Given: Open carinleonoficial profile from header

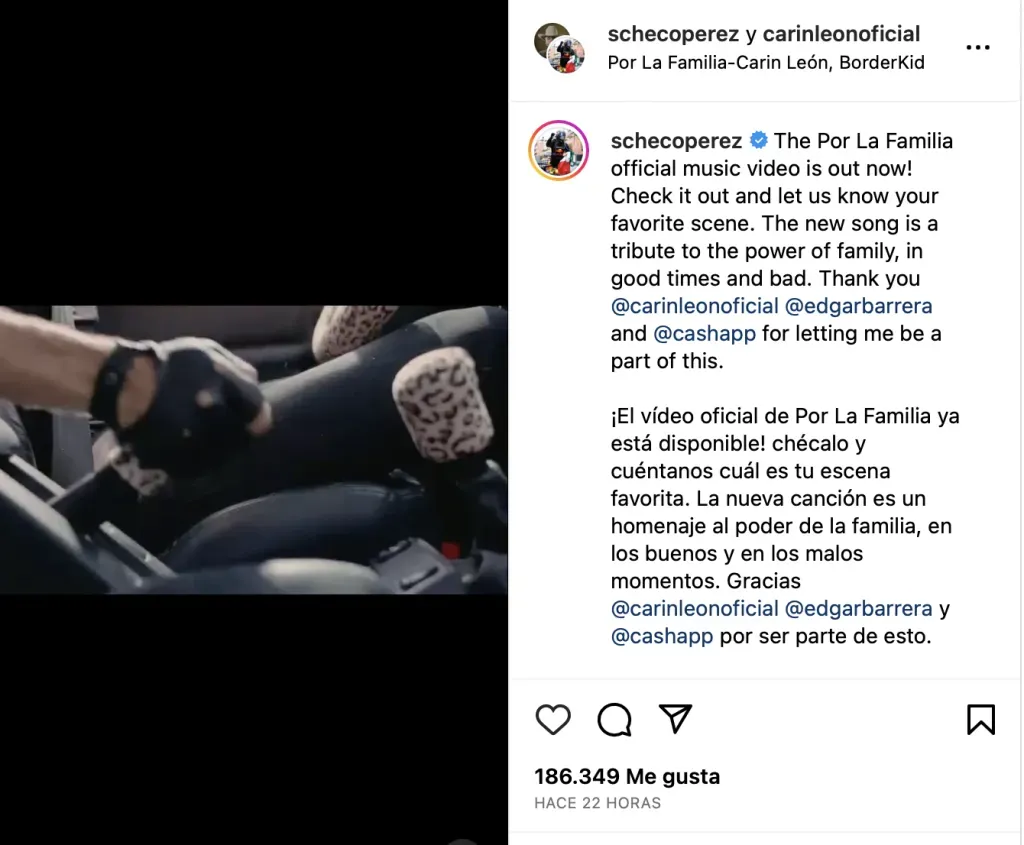Looking at the screenshot, I should (x=841, y=34).
